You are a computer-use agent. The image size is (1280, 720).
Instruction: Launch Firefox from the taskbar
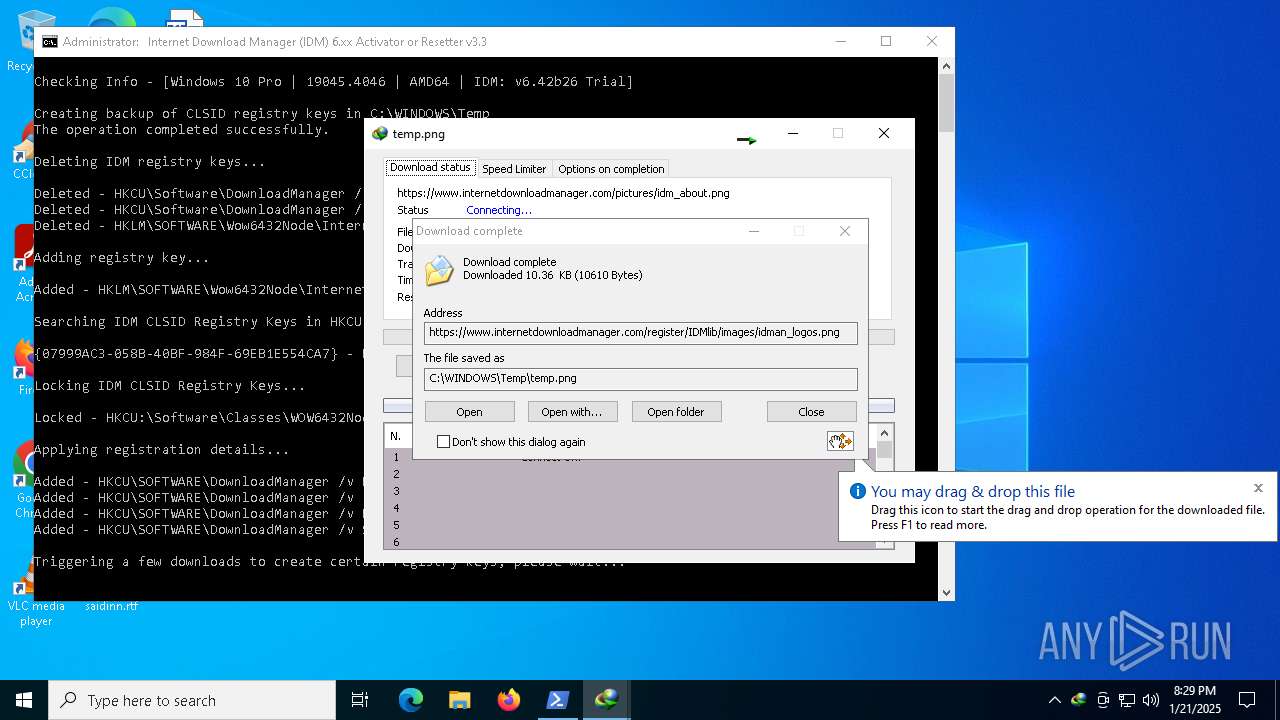(x=508, y=700)
